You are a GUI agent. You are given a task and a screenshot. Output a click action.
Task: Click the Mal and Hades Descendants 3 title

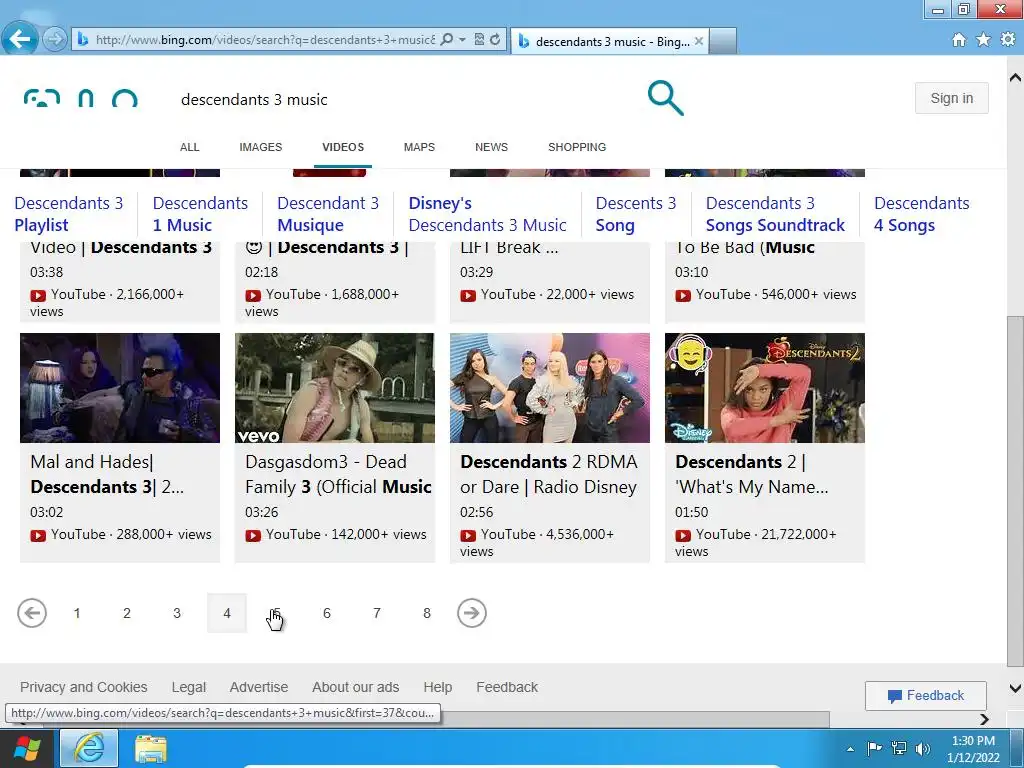107,474
